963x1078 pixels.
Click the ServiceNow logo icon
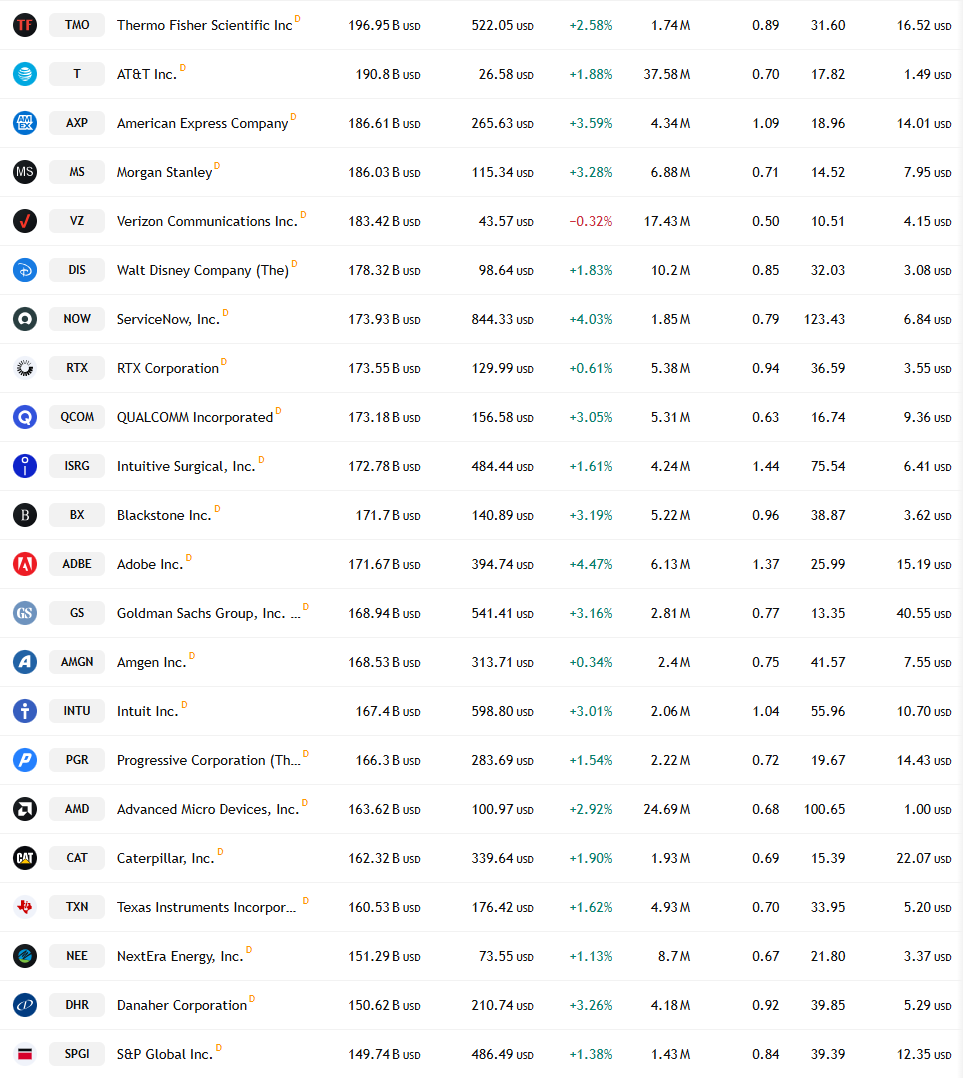[x=25, y=319]
